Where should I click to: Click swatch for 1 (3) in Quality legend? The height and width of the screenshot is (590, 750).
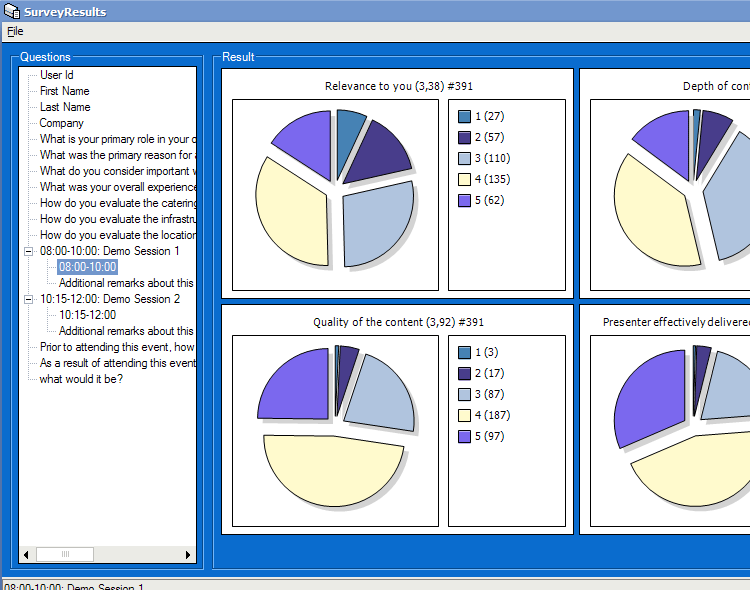[x=464, y=353]
